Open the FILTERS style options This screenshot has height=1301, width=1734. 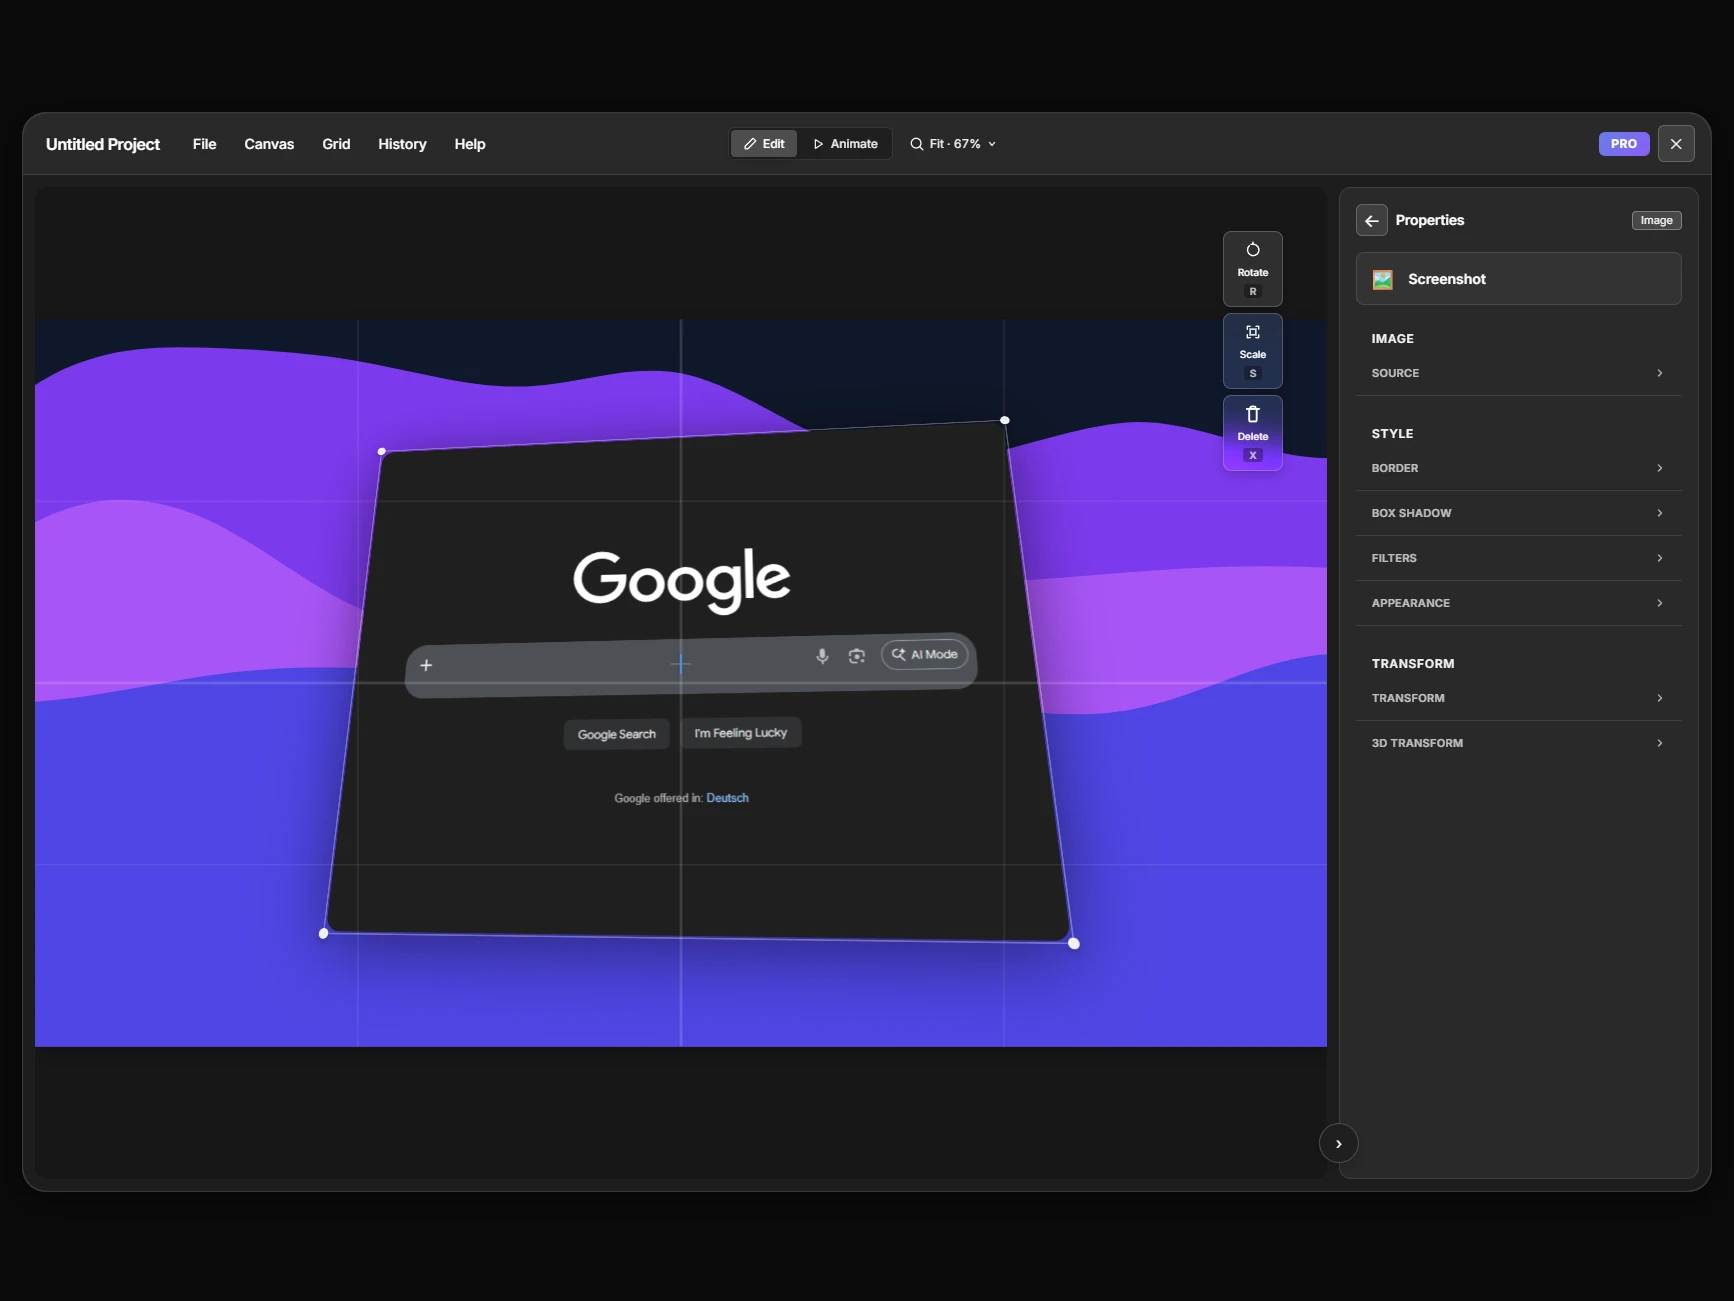pyautogui.click(x=1516, y=558)
